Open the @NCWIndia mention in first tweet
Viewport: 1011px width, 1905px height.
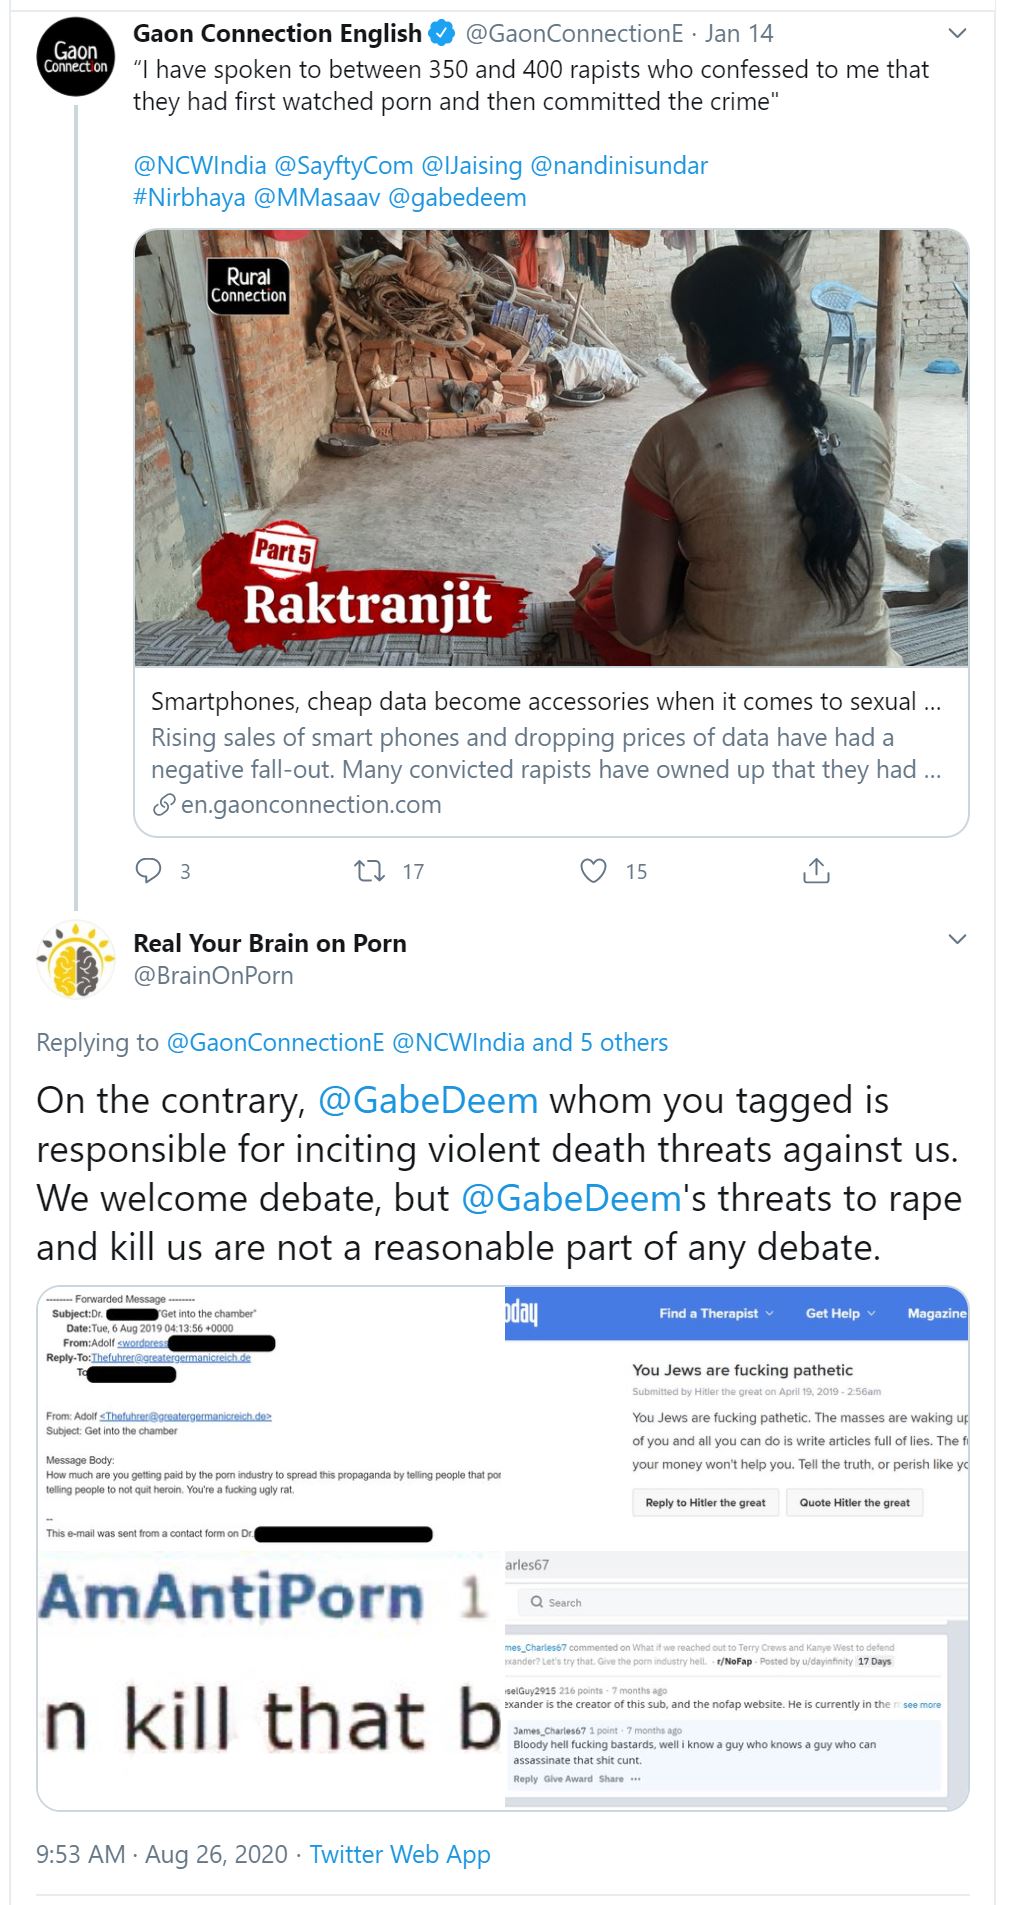coord(200,165)
